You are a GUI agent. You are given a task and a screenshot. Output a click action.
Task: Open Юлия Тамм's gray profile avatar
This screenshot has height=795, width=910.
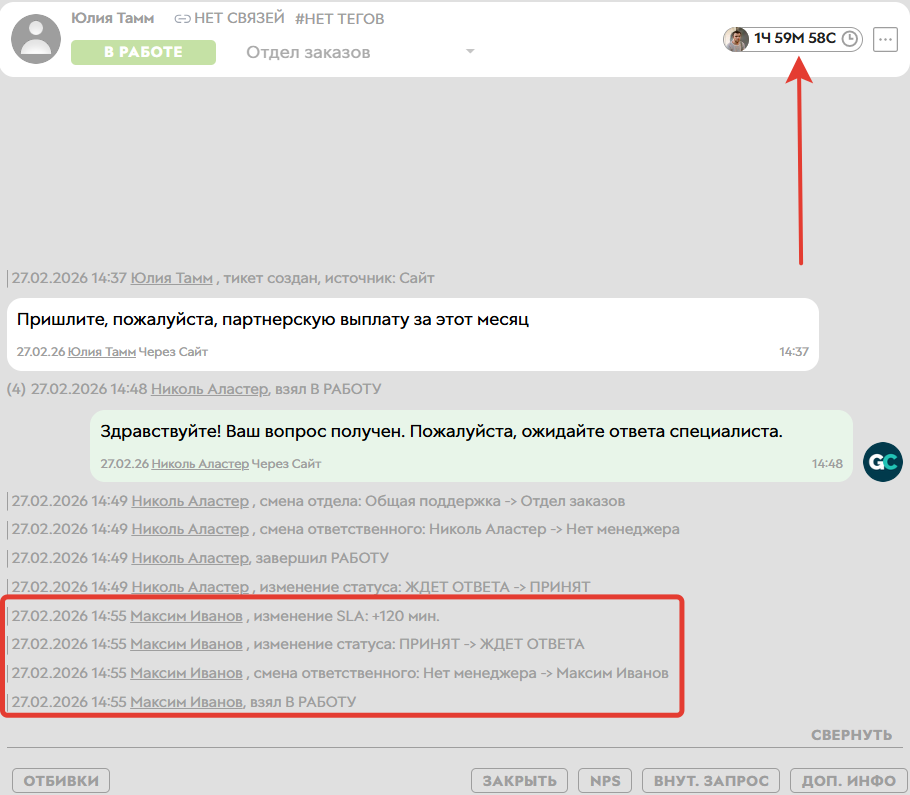pyautogui.click(x=36, y=39)
